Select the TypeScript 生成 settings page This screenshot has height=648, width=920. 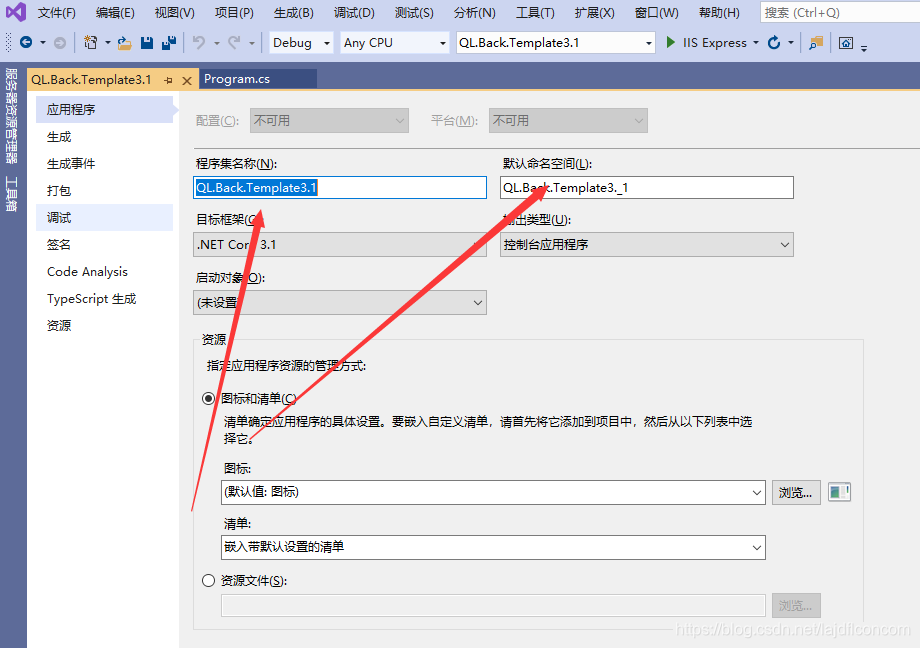pyautogui.click(x=104, y=299)
